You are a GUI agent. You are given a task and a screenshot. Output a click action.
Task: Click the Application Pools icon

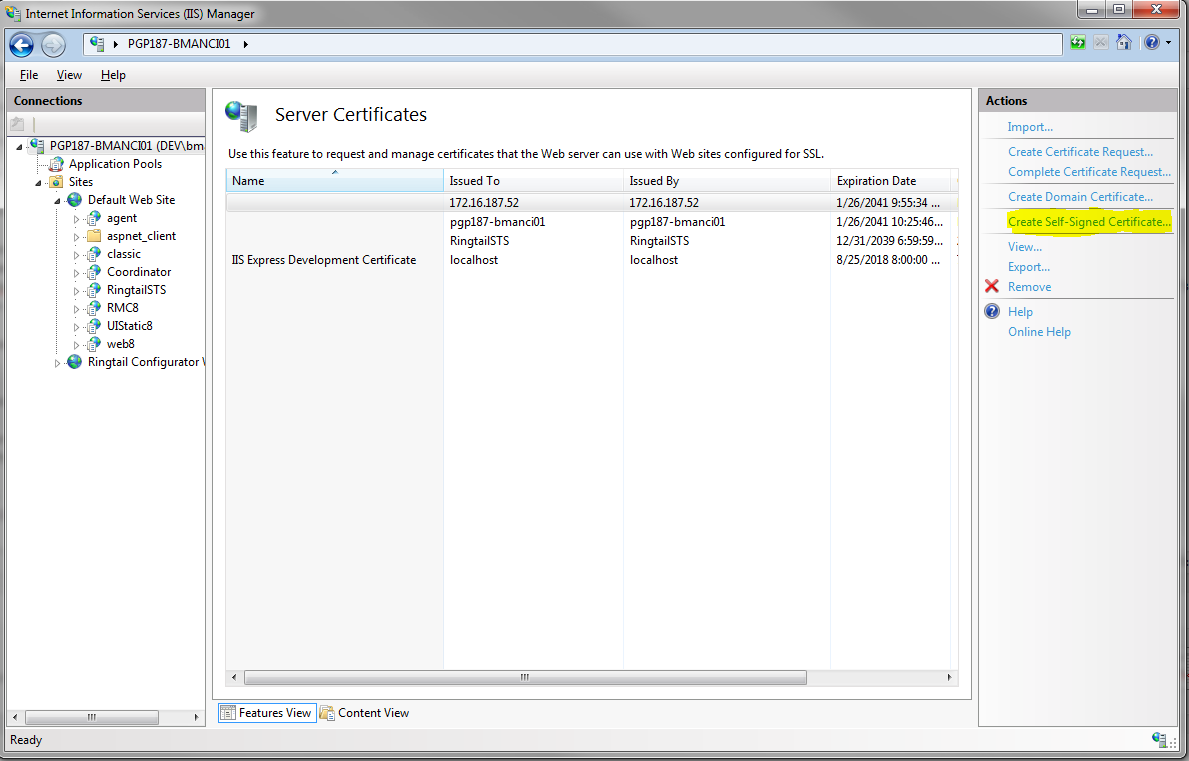pos(56,164)
